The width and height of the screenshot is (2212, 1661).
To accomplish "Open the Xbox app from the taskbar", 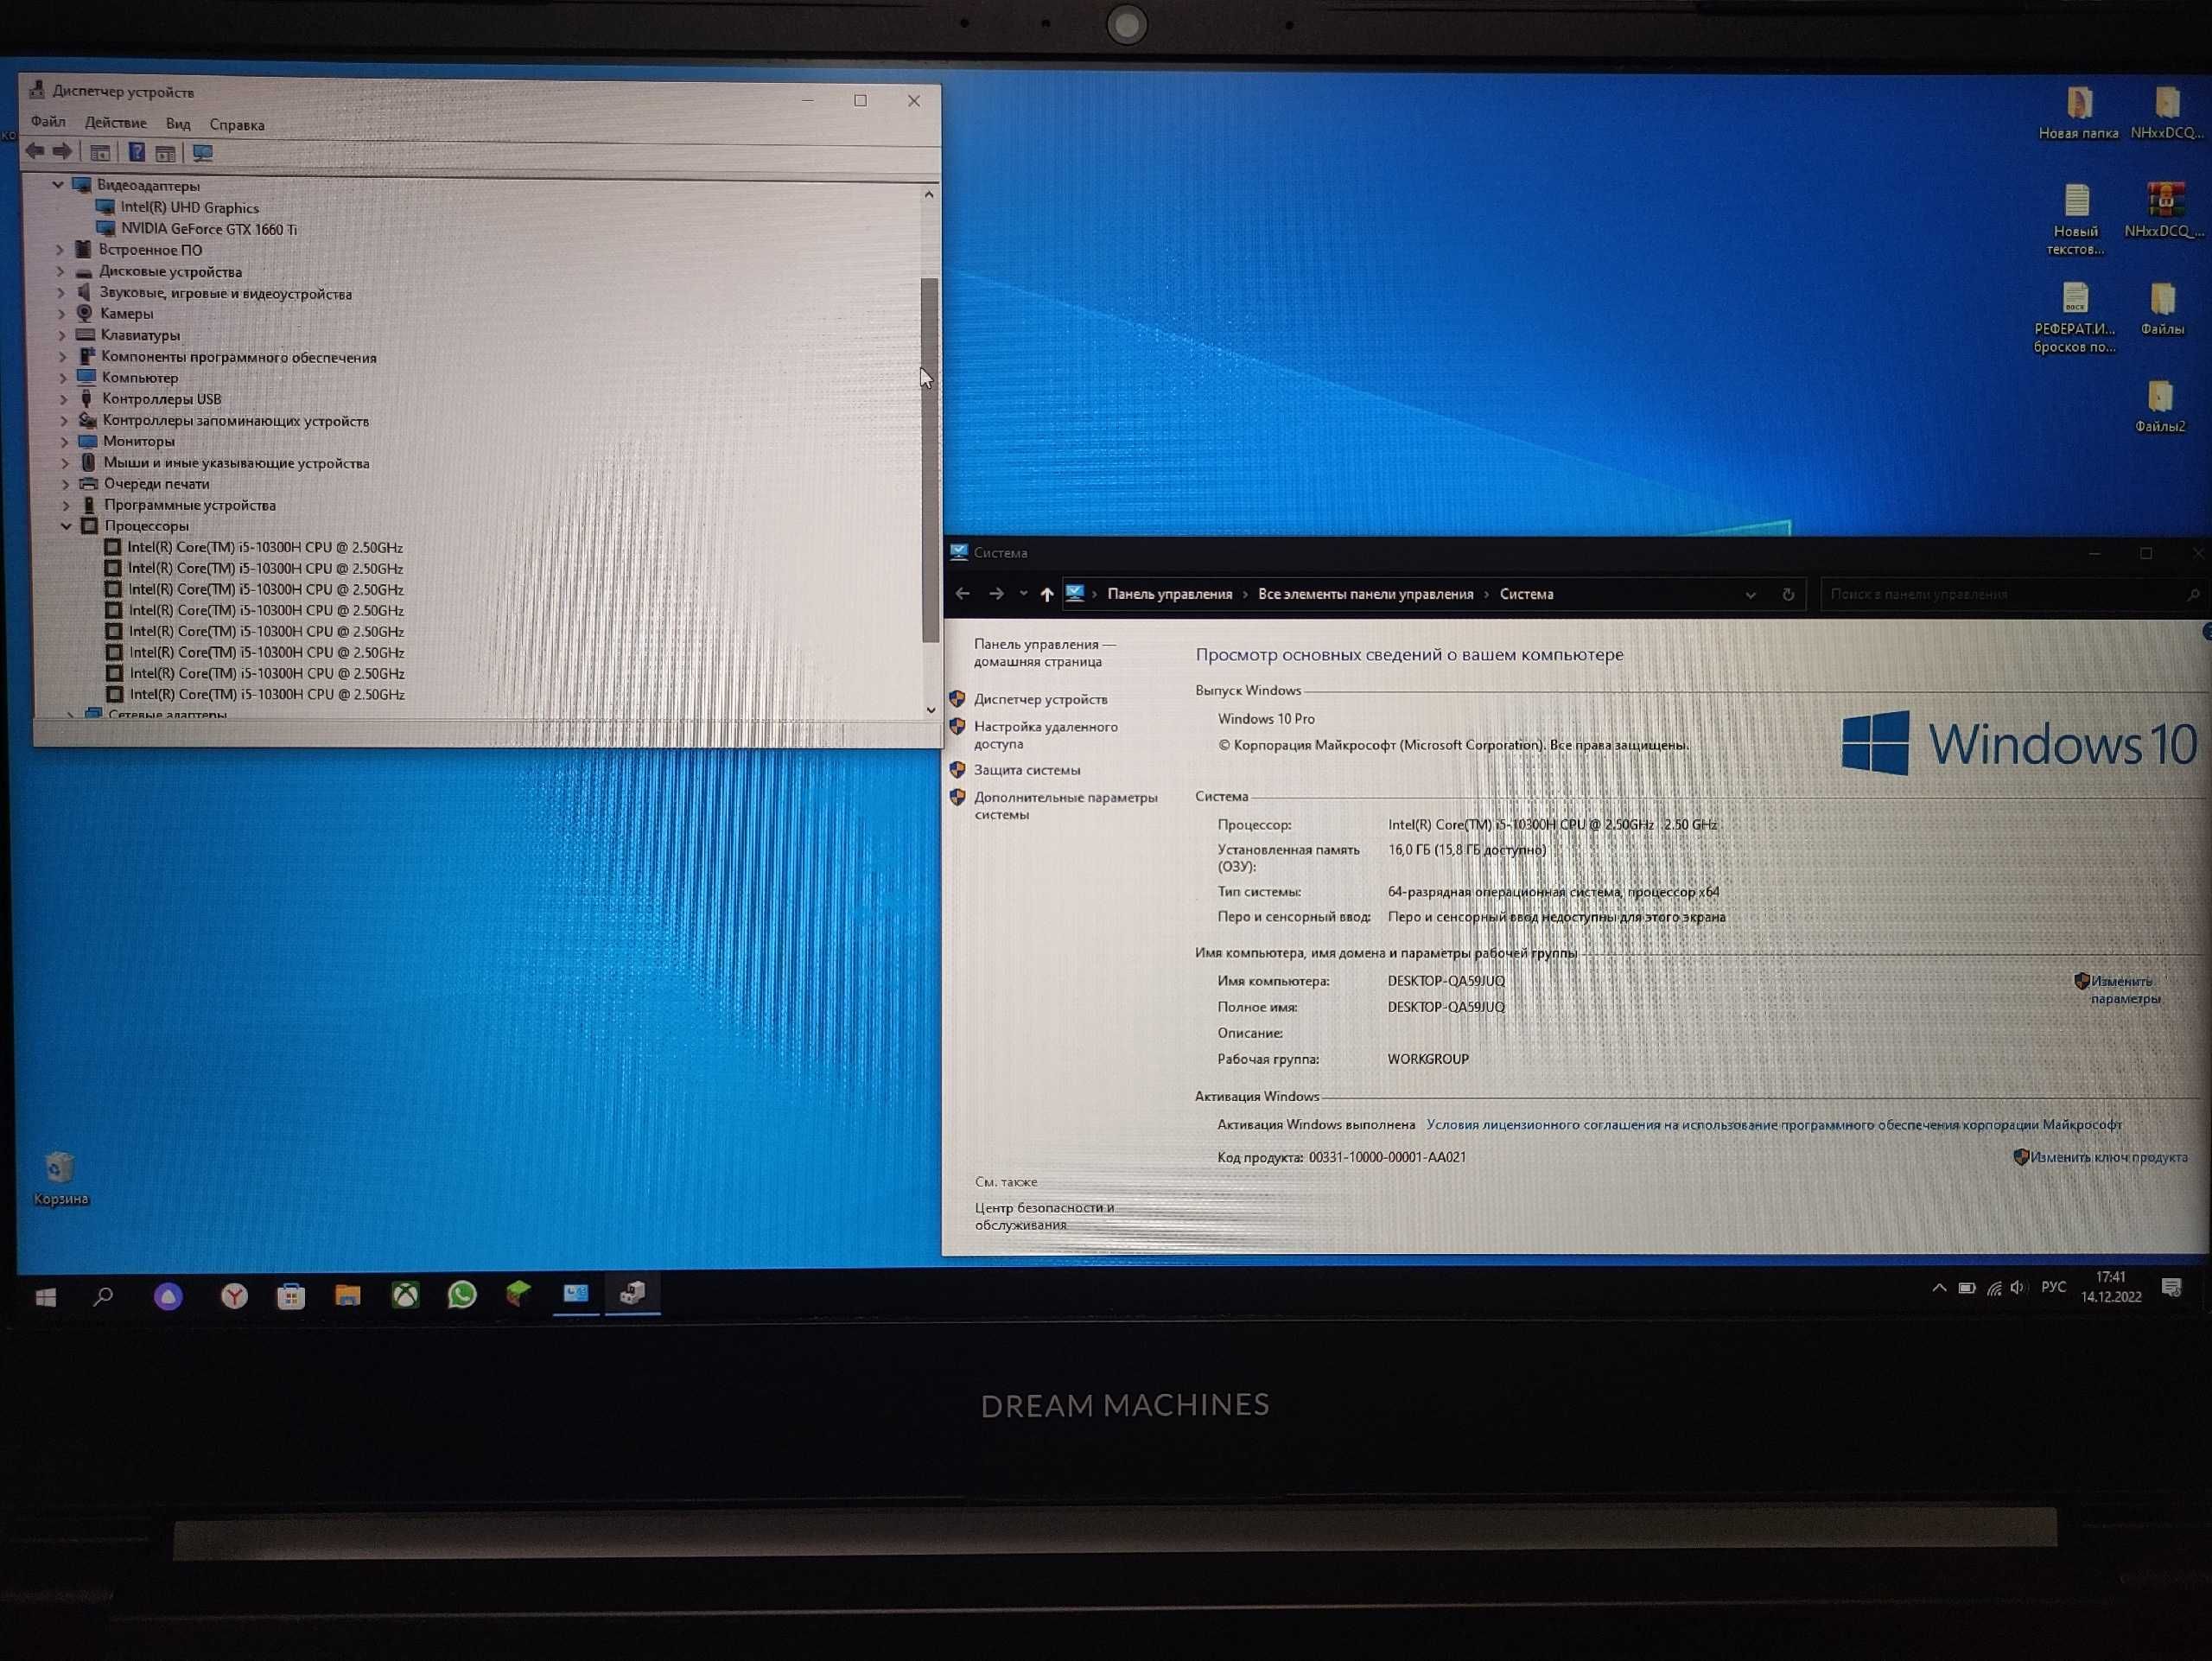I will click(405, 1295).
